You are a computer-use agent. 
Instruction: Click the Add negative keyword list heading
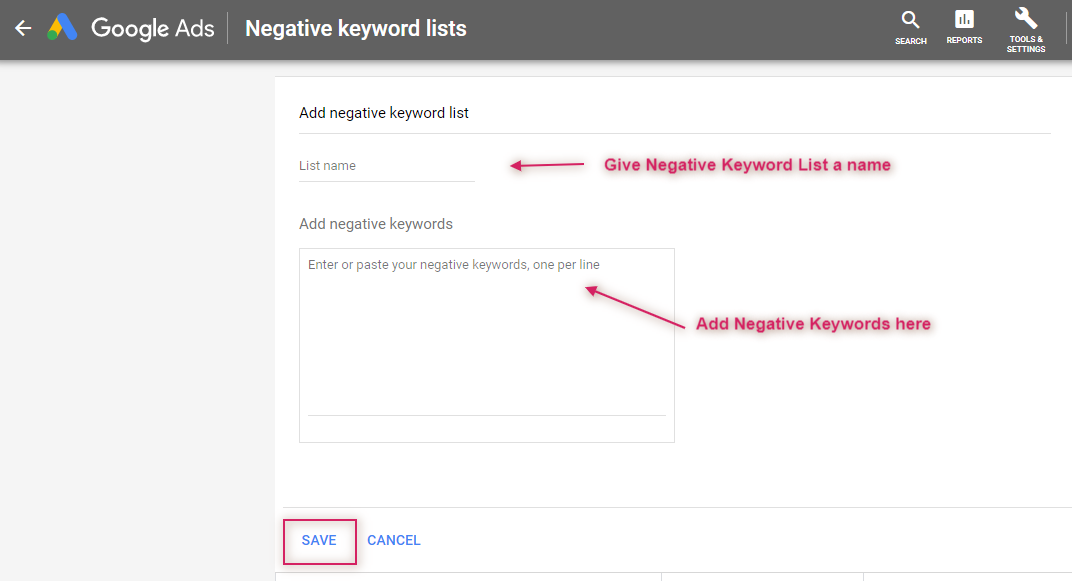point(384,113)
